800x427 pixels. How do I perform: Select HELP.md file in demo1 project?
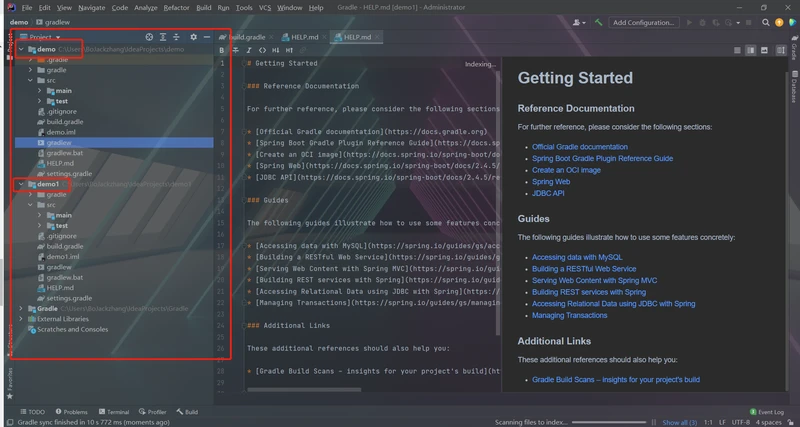pyautogui.click(x=60, y=287)
